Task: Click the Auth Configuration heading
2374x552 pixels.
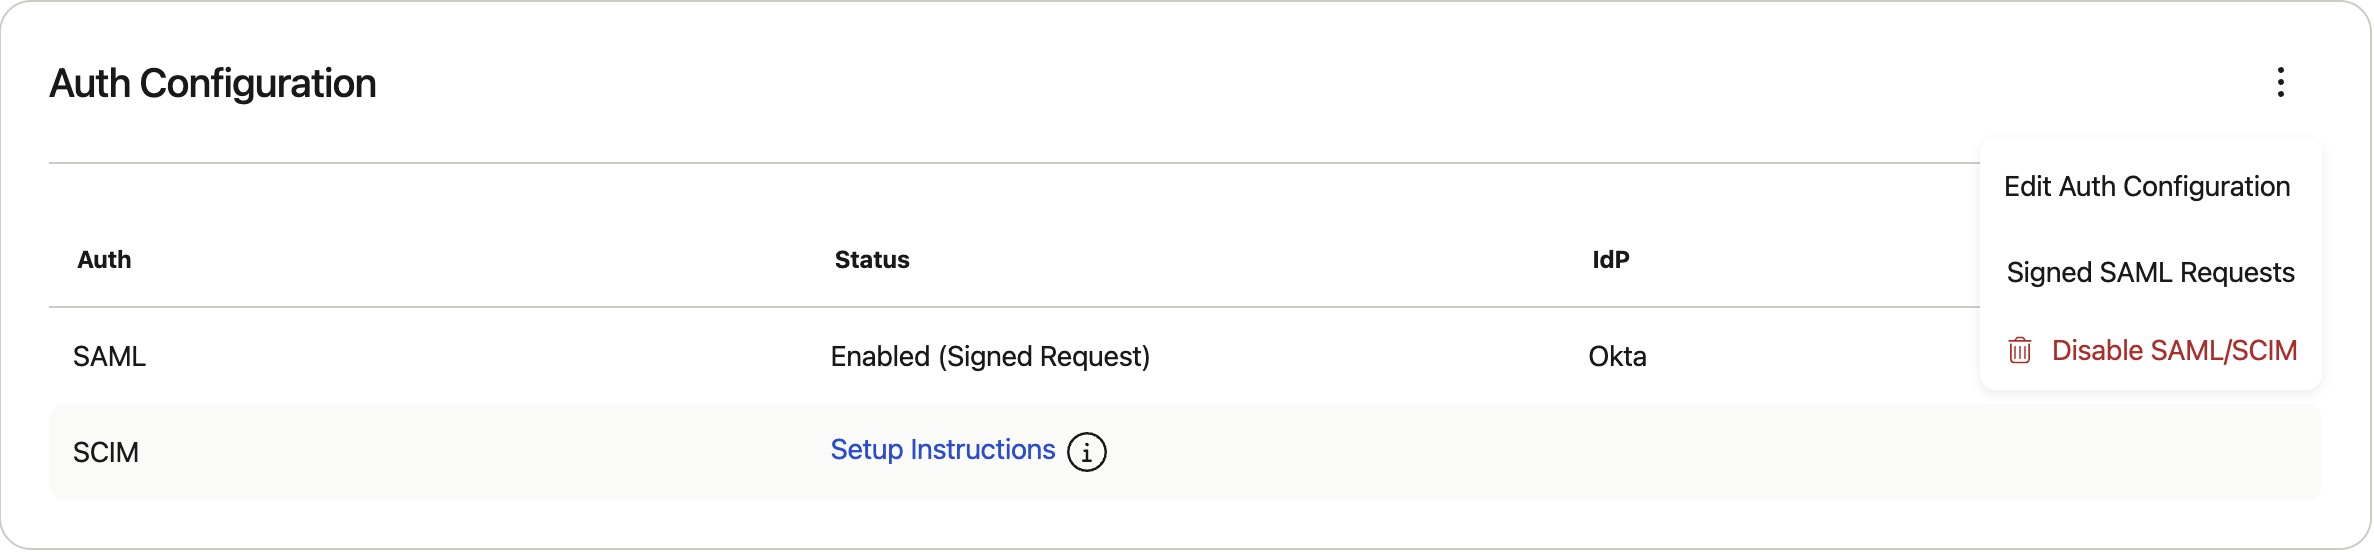Action: [x=213, y=84]
